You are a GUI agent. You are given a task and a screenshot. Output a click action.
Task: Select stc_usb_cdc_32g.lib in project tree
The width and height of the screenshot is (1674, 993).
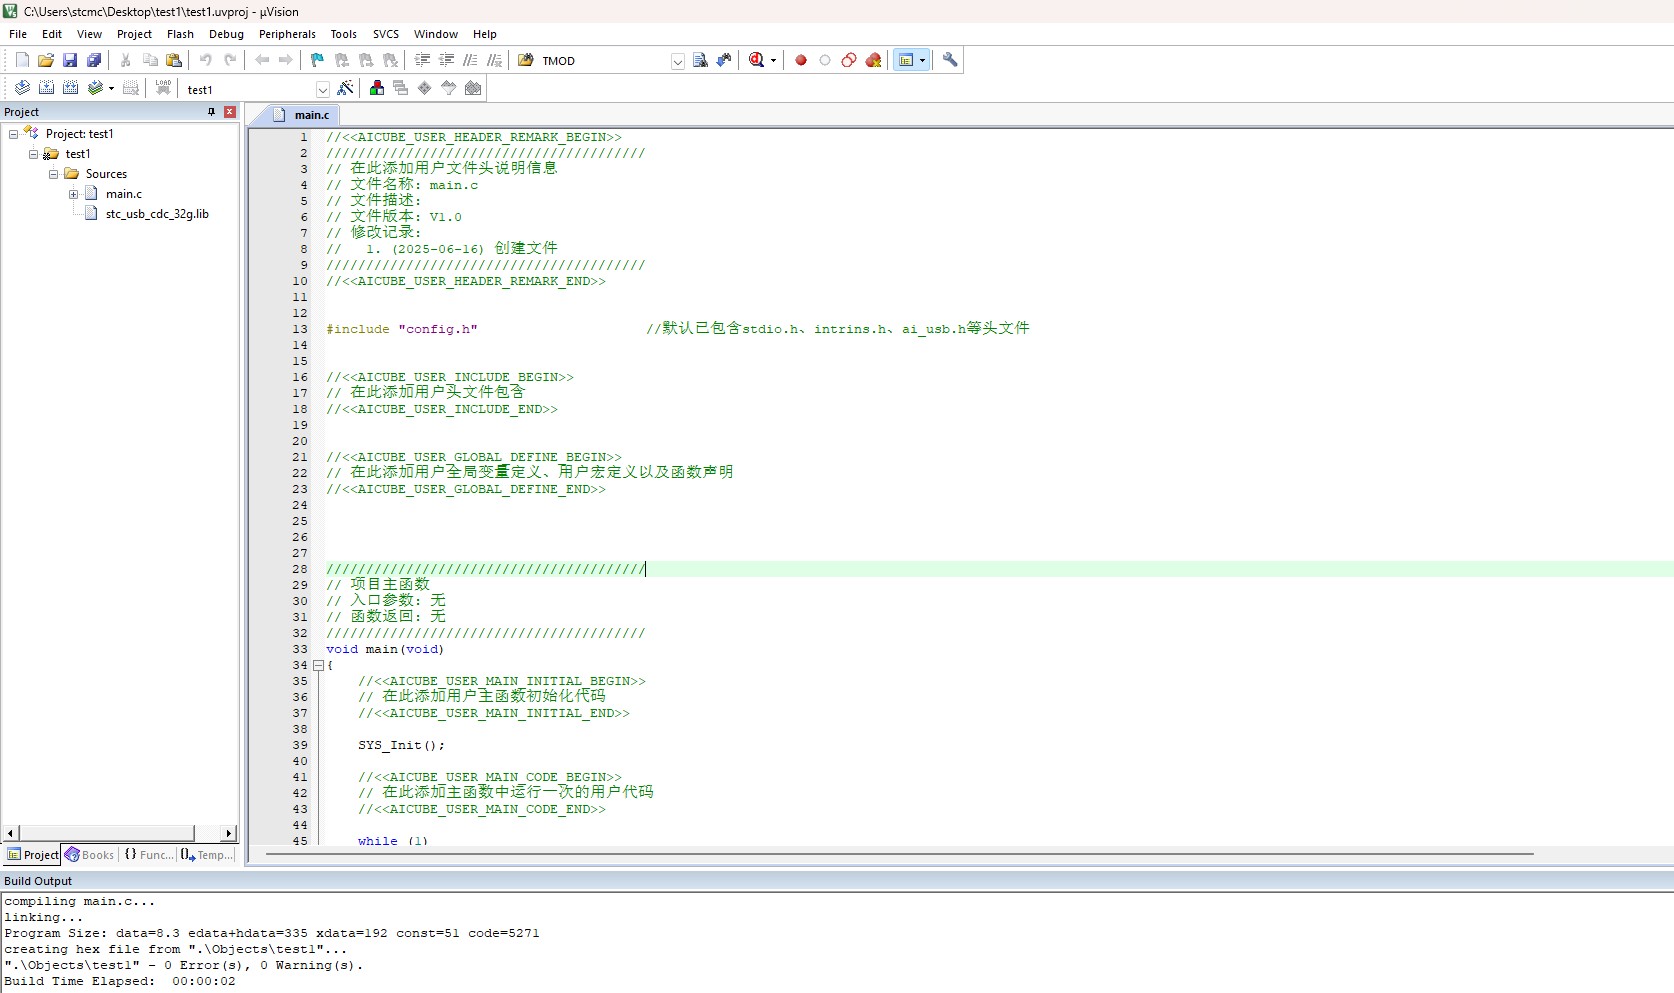click(157, 214)
